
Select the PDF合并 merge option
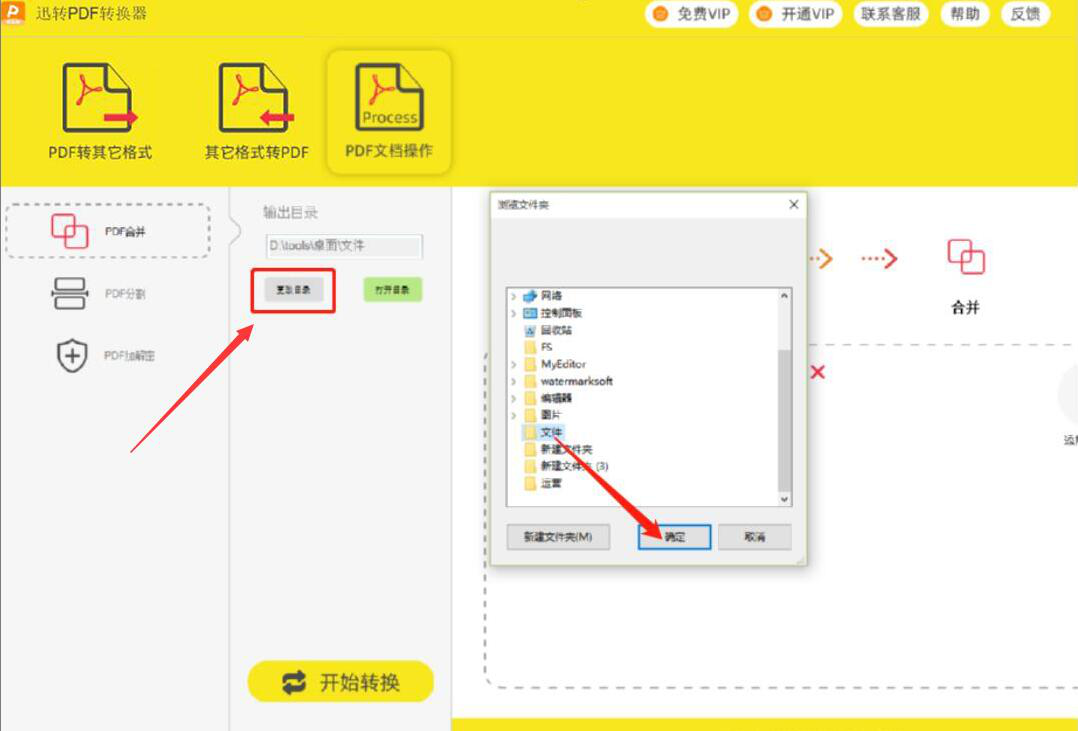[x=108, y=231]
